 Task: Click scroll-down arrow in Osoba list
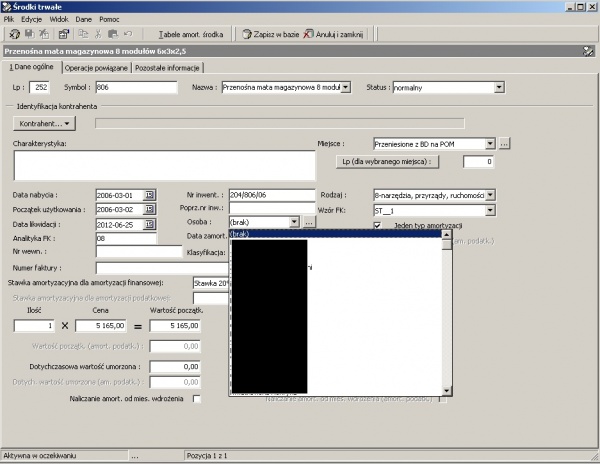click(x=447, y=391)
